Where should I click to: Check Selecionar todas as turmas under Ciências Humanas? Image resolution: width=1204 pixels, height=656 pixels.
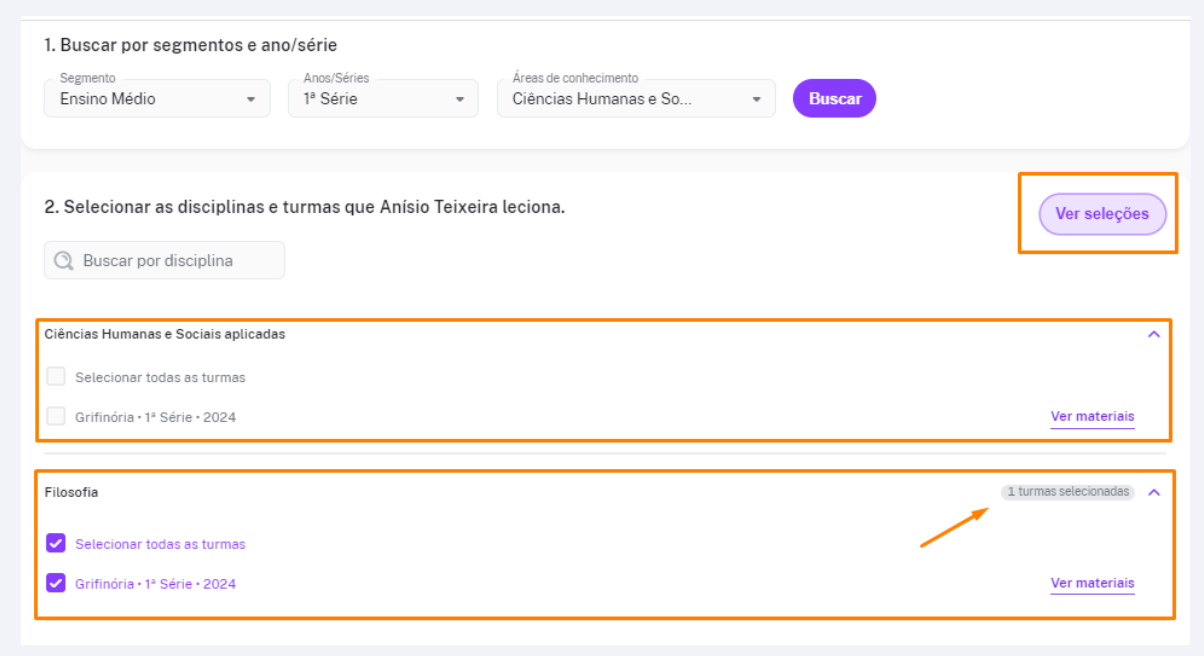click(56, 377)
